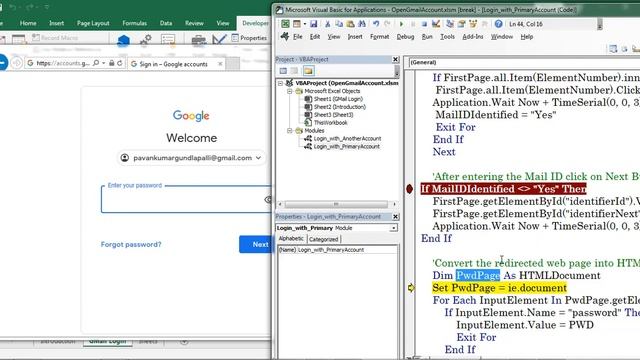Click the Copy icon in VBA toolbar
Screen dimensions: 640x360
coord(339,24)
